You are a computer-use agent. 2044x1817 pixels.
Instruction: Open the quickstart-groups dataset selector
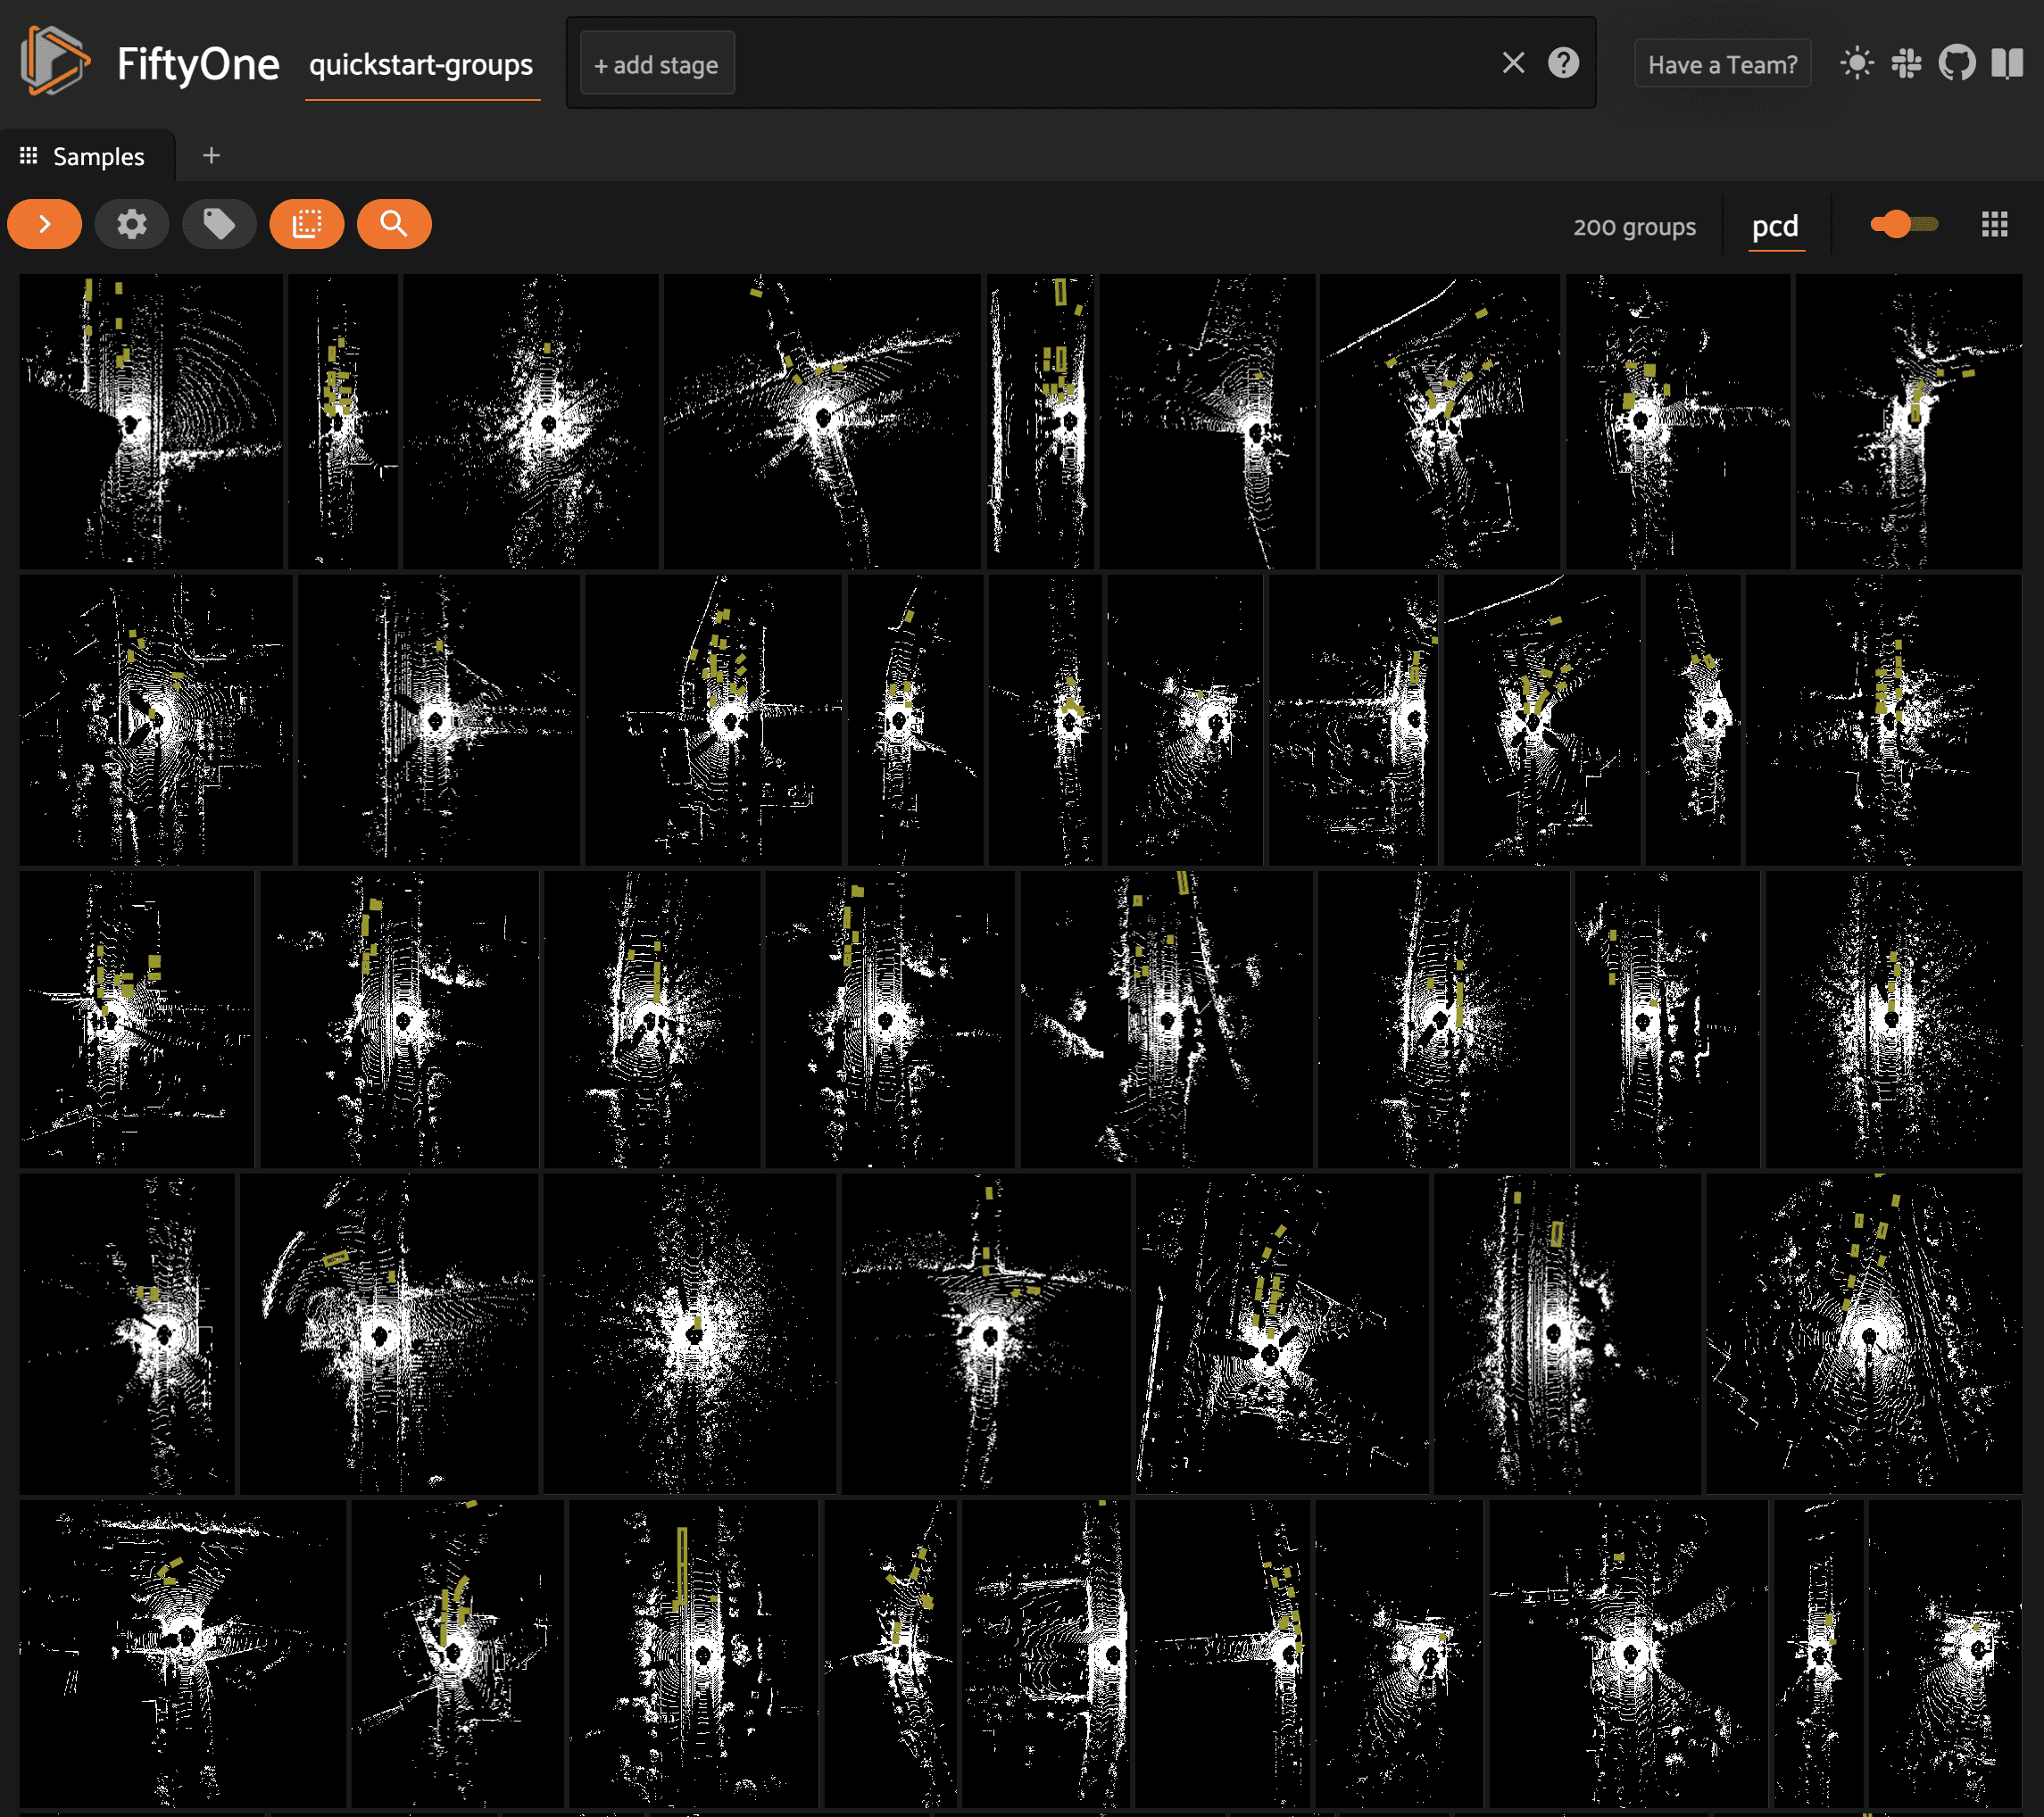click(x=421, y=66)
